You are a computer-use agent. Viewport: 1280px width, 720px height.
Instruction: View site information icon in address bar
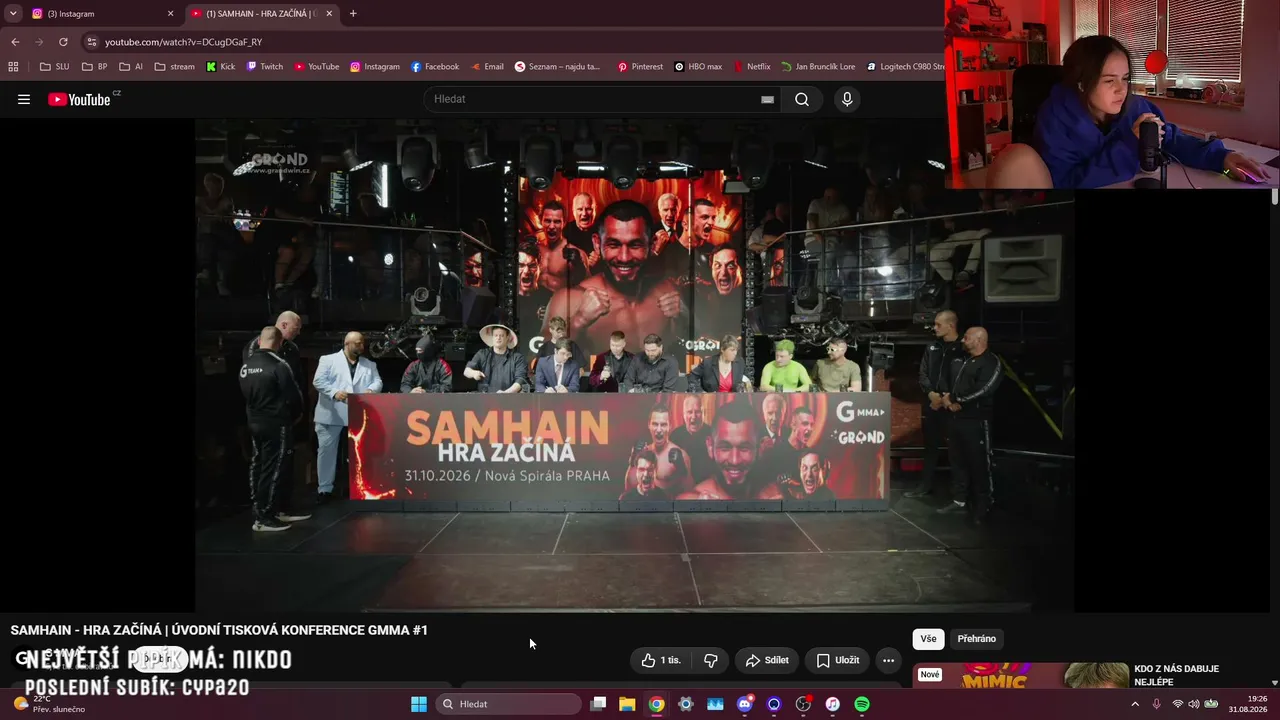point(92,42)
